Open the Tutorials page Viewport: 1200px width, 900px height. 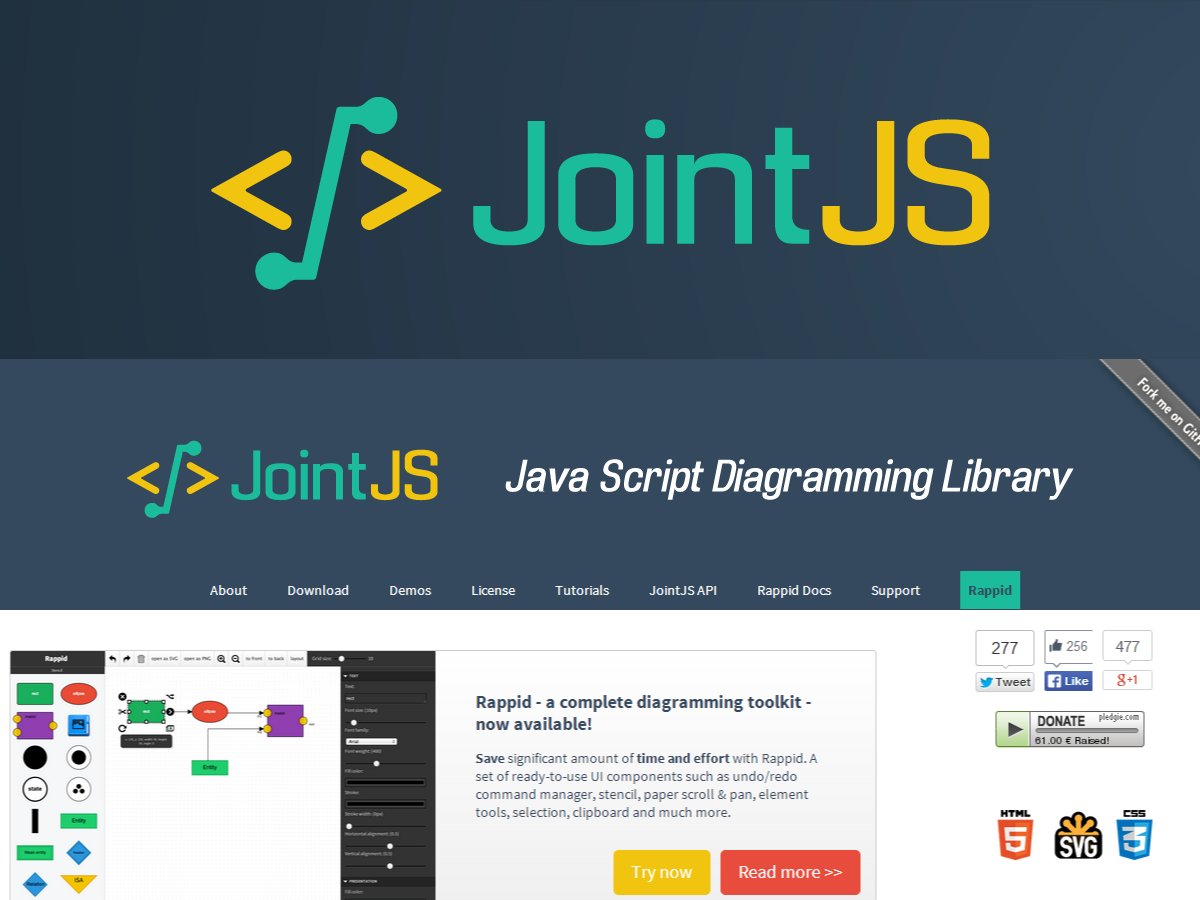tap(582, 590)
